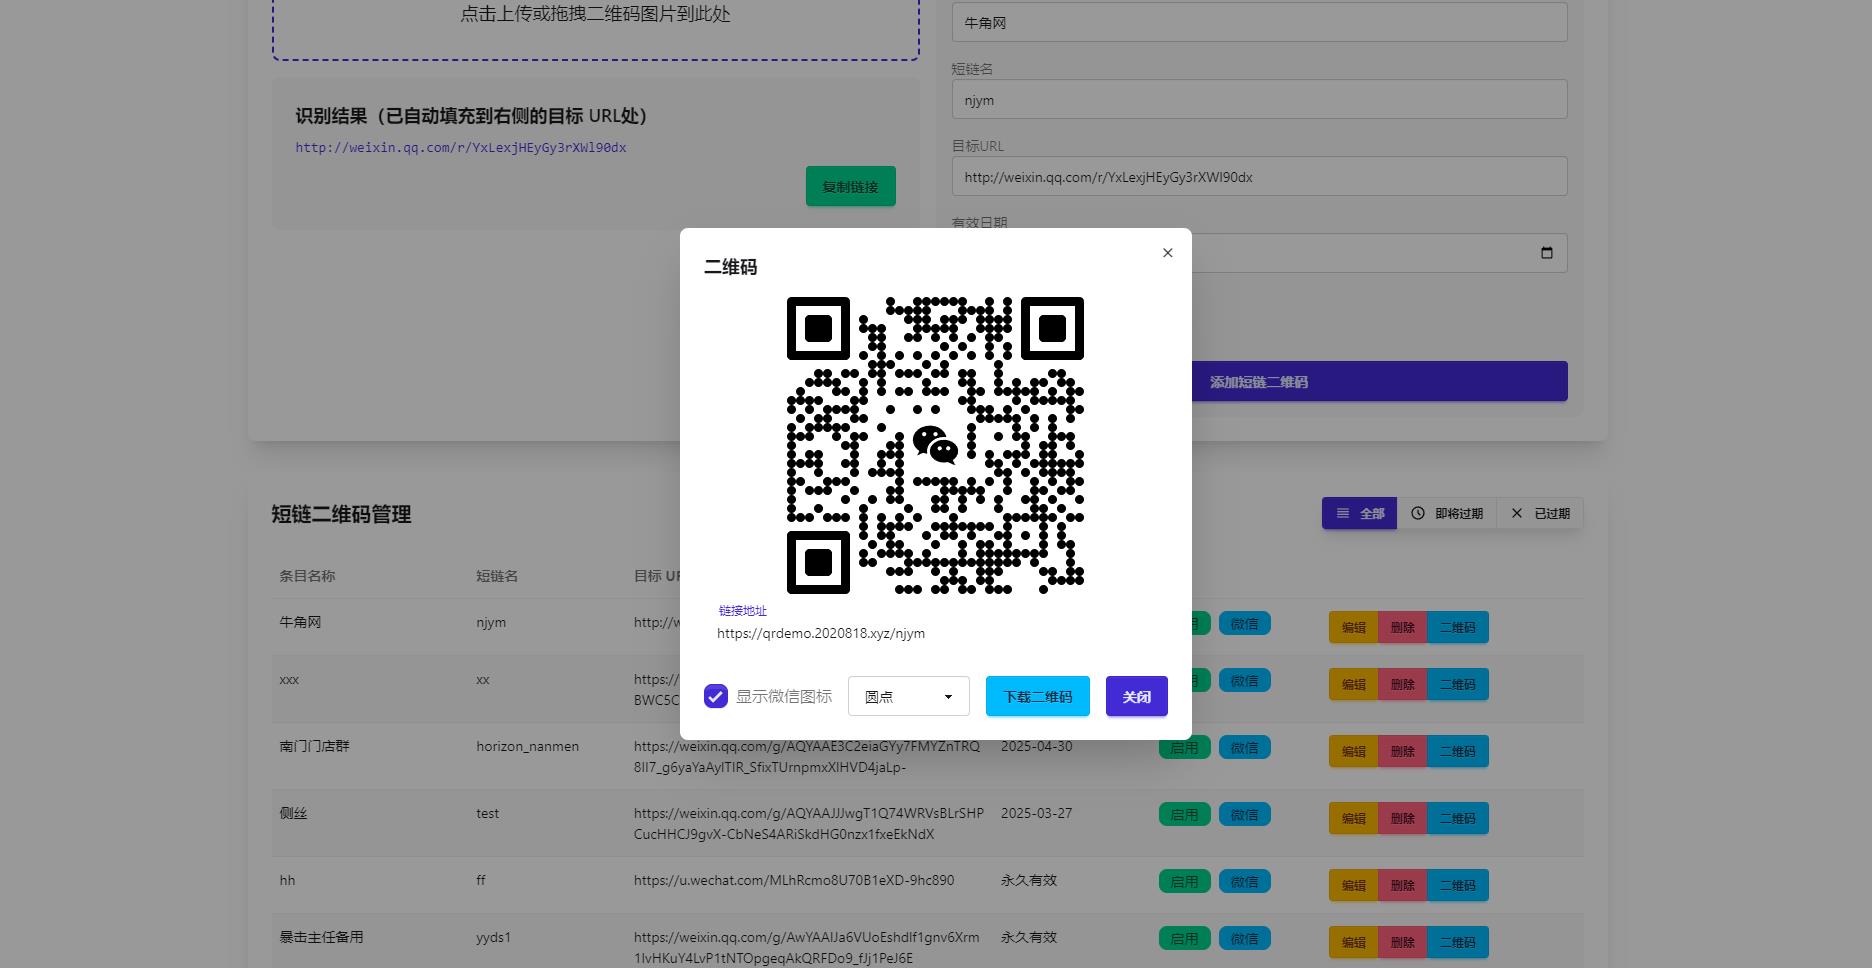Click 微信 tag in 牛角网 row

[x=1244, y=623]
